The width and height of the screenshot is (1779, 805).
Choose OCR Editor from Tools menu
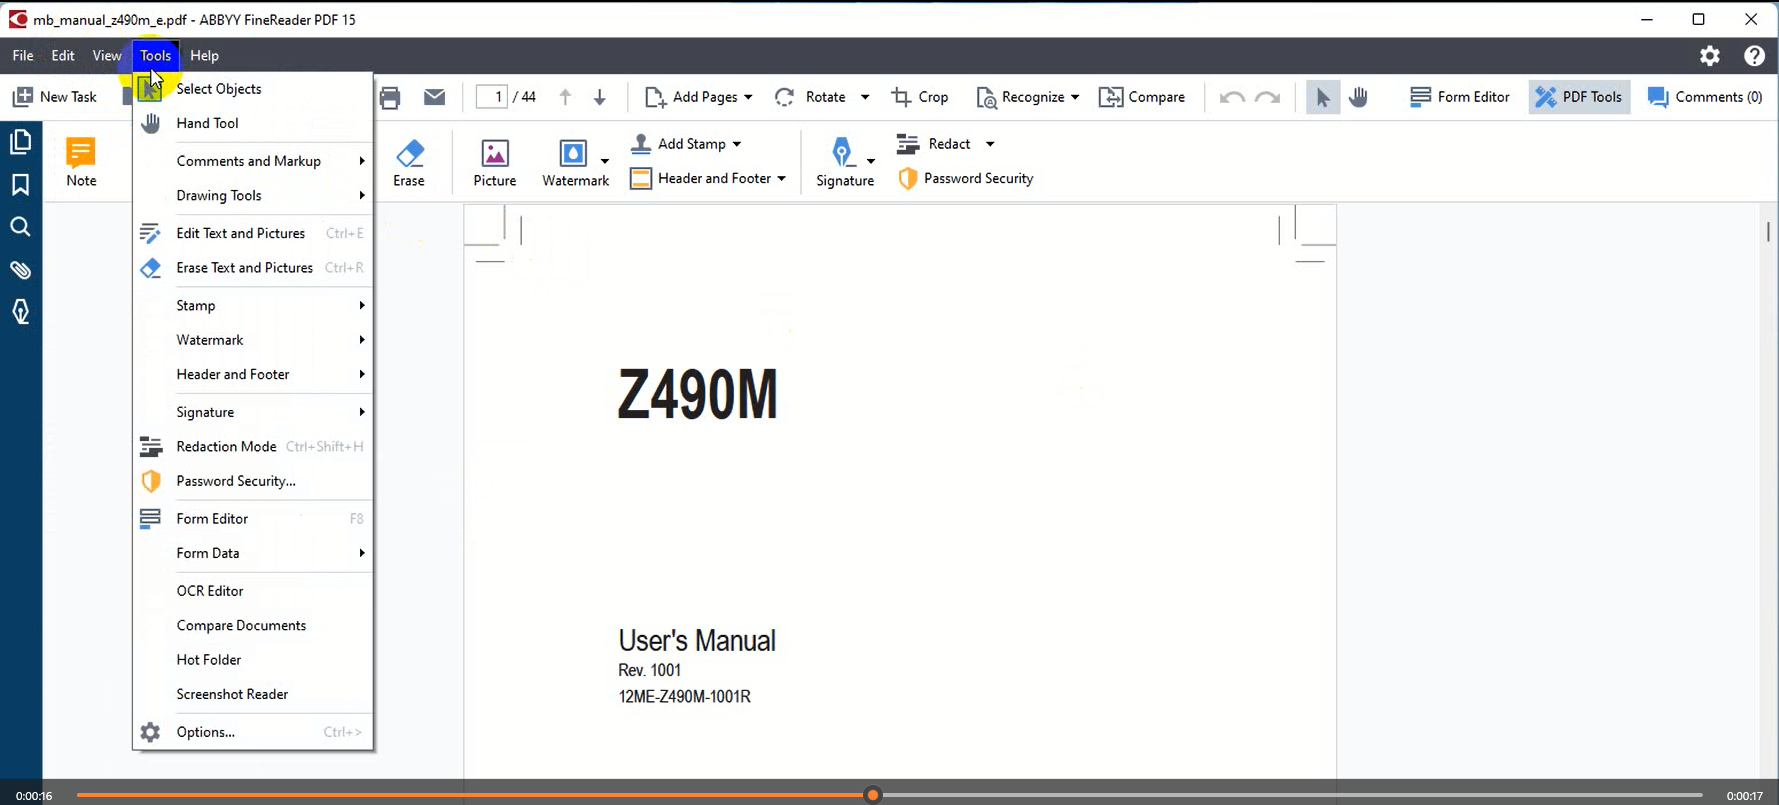click(210, 591)
